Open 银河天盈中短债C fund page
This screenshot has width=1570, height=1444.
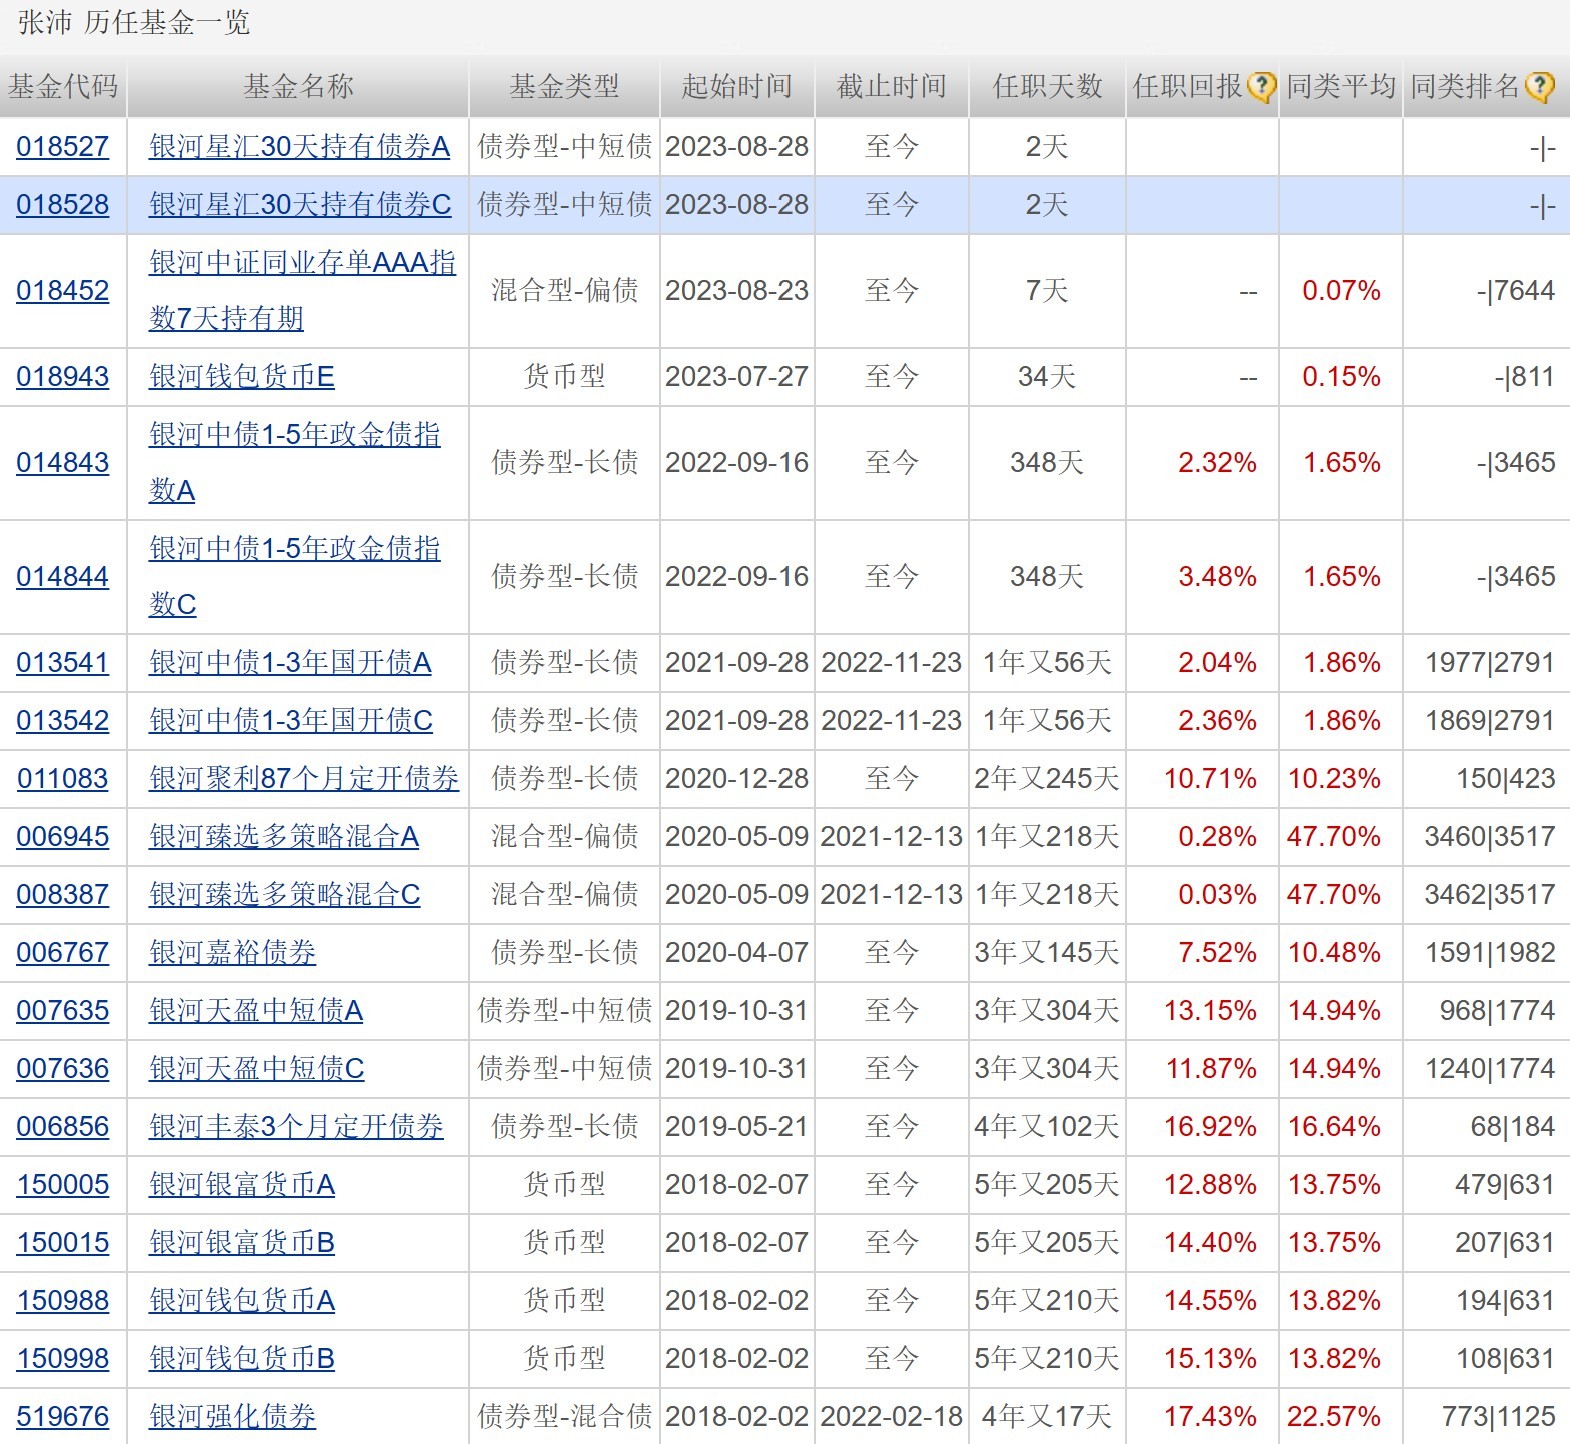pyautogui.click(x=256, y=1069)
